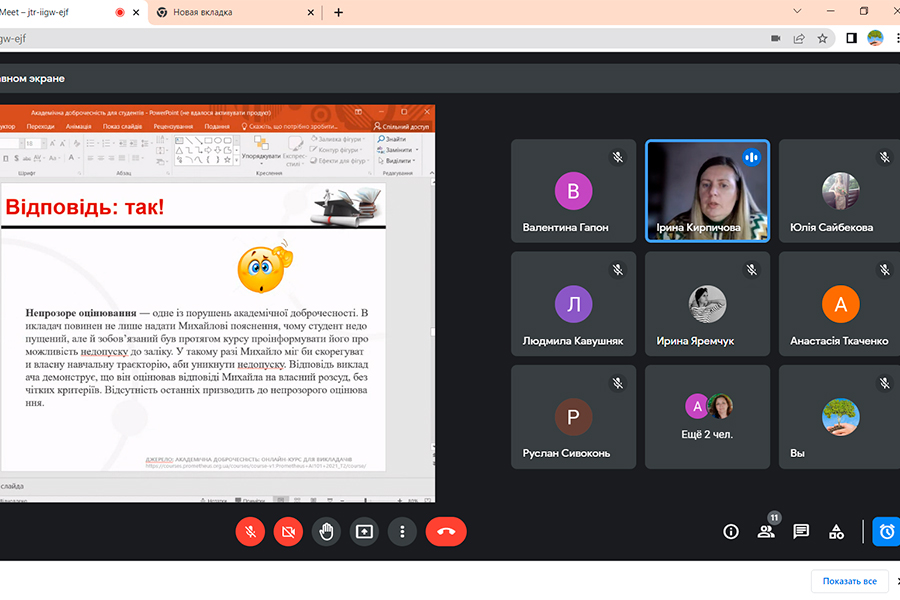Click the blue alarm clock extension button
This screenshot has height=600, width=900.
click(x=887, y=531)
